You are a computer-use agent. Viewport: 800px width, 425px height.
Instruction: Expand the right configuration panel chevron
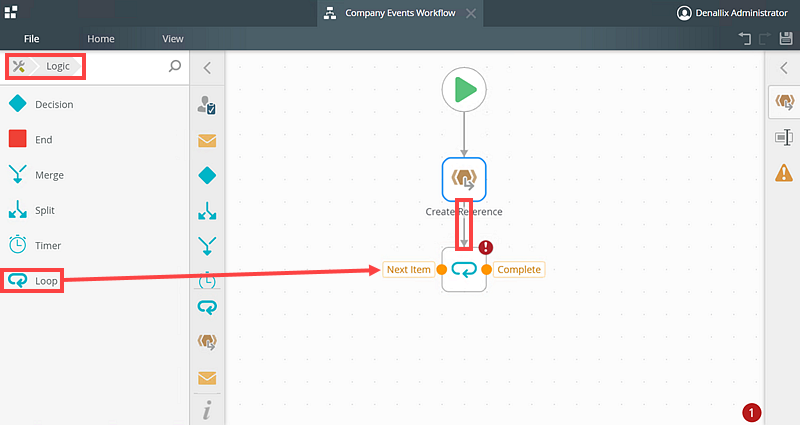[784, 68]
